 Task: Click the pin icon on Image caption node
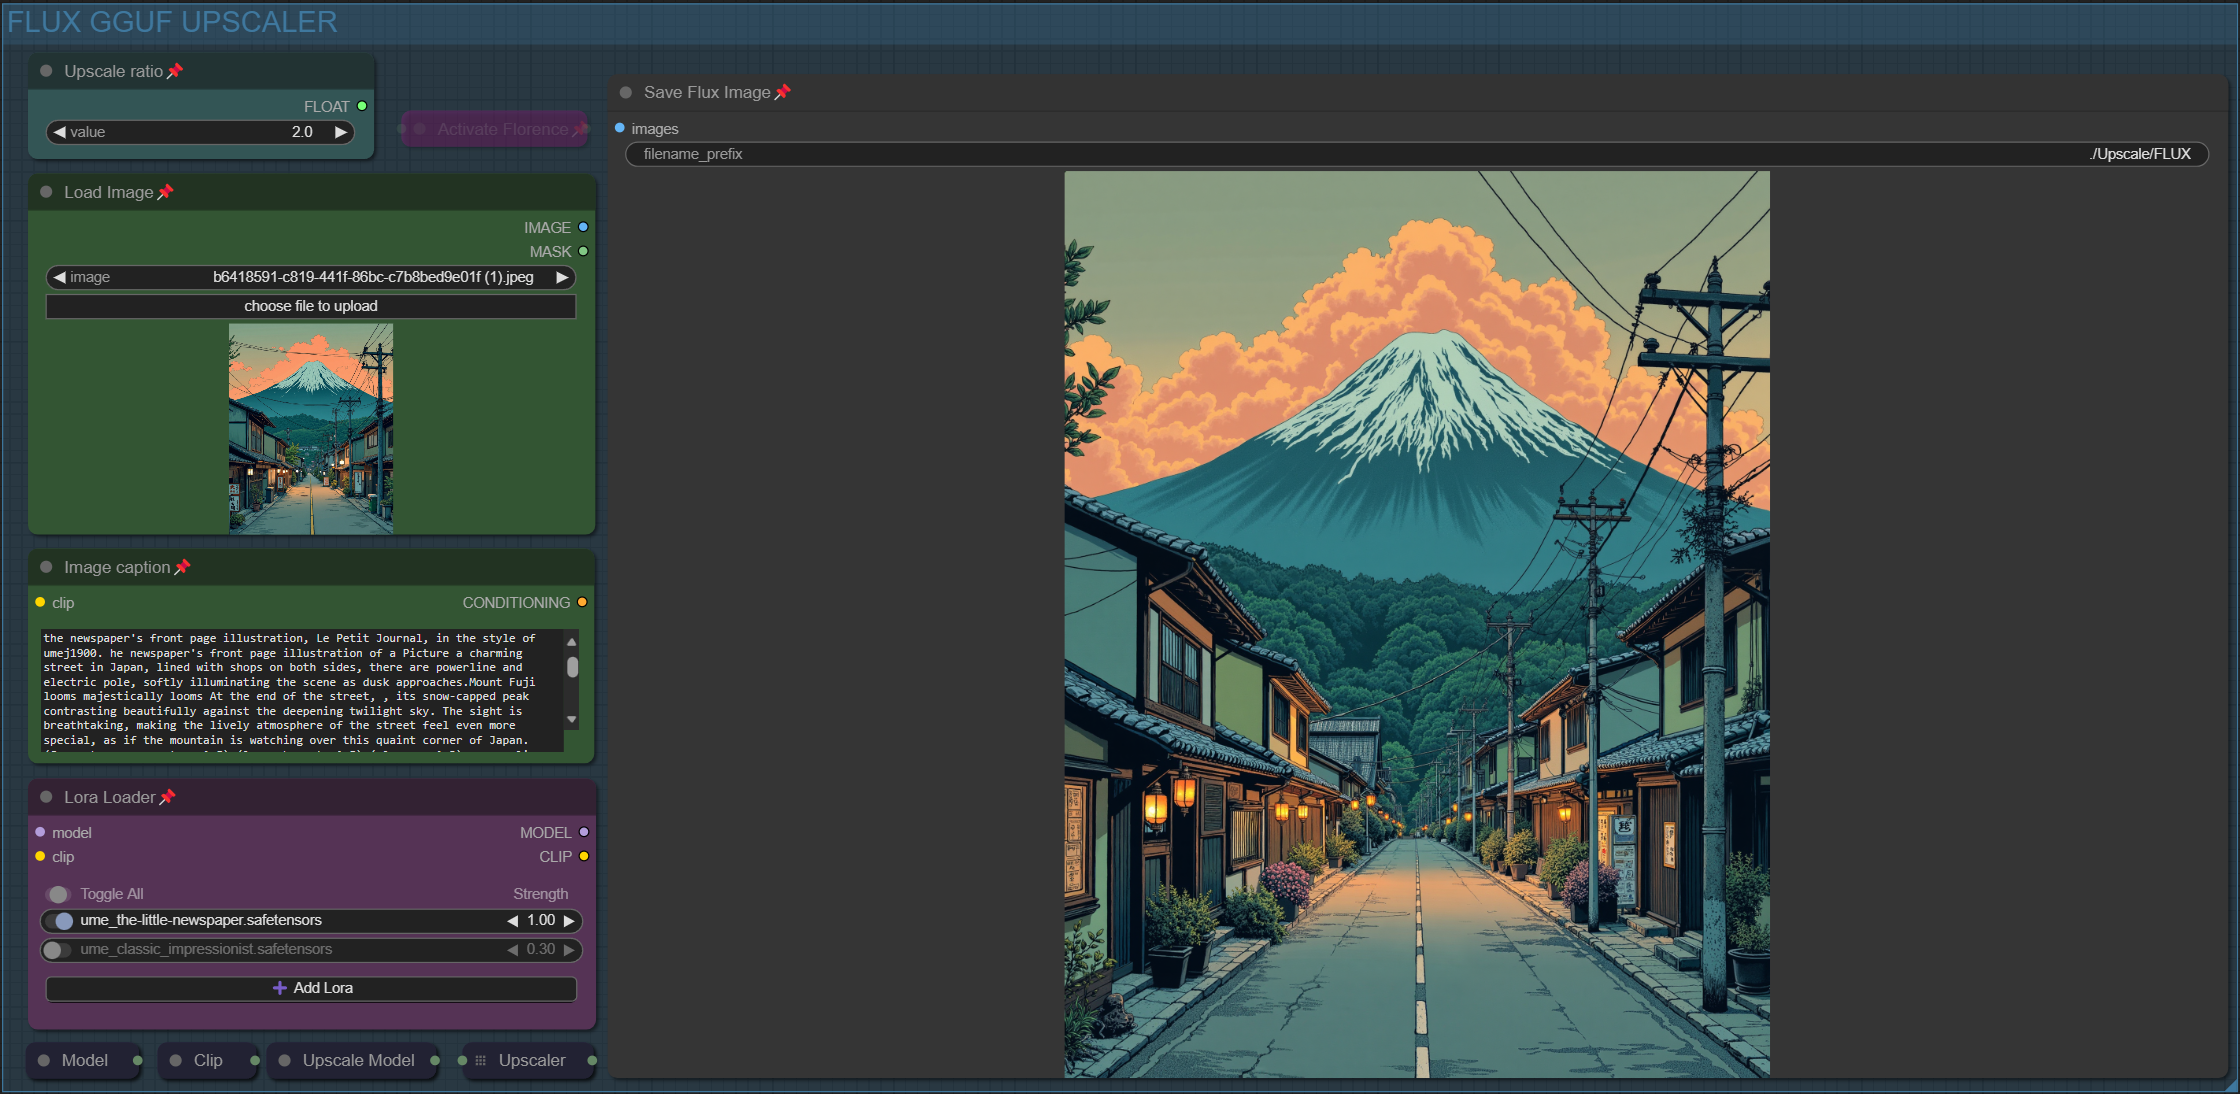(182, 567)
